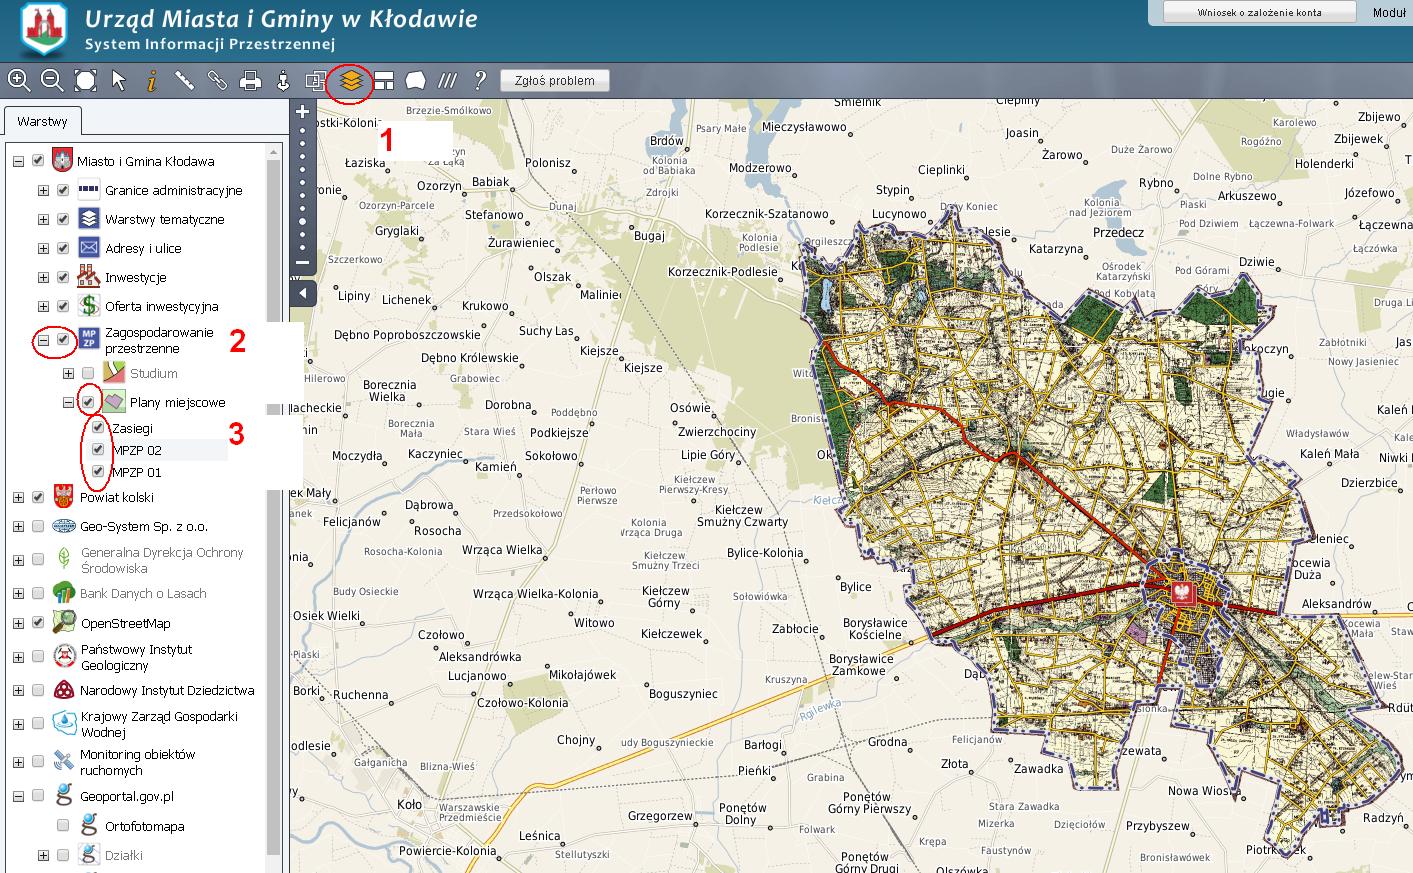
Task: Click Wniosek o założenie konta button
Action: [1259, 12]
